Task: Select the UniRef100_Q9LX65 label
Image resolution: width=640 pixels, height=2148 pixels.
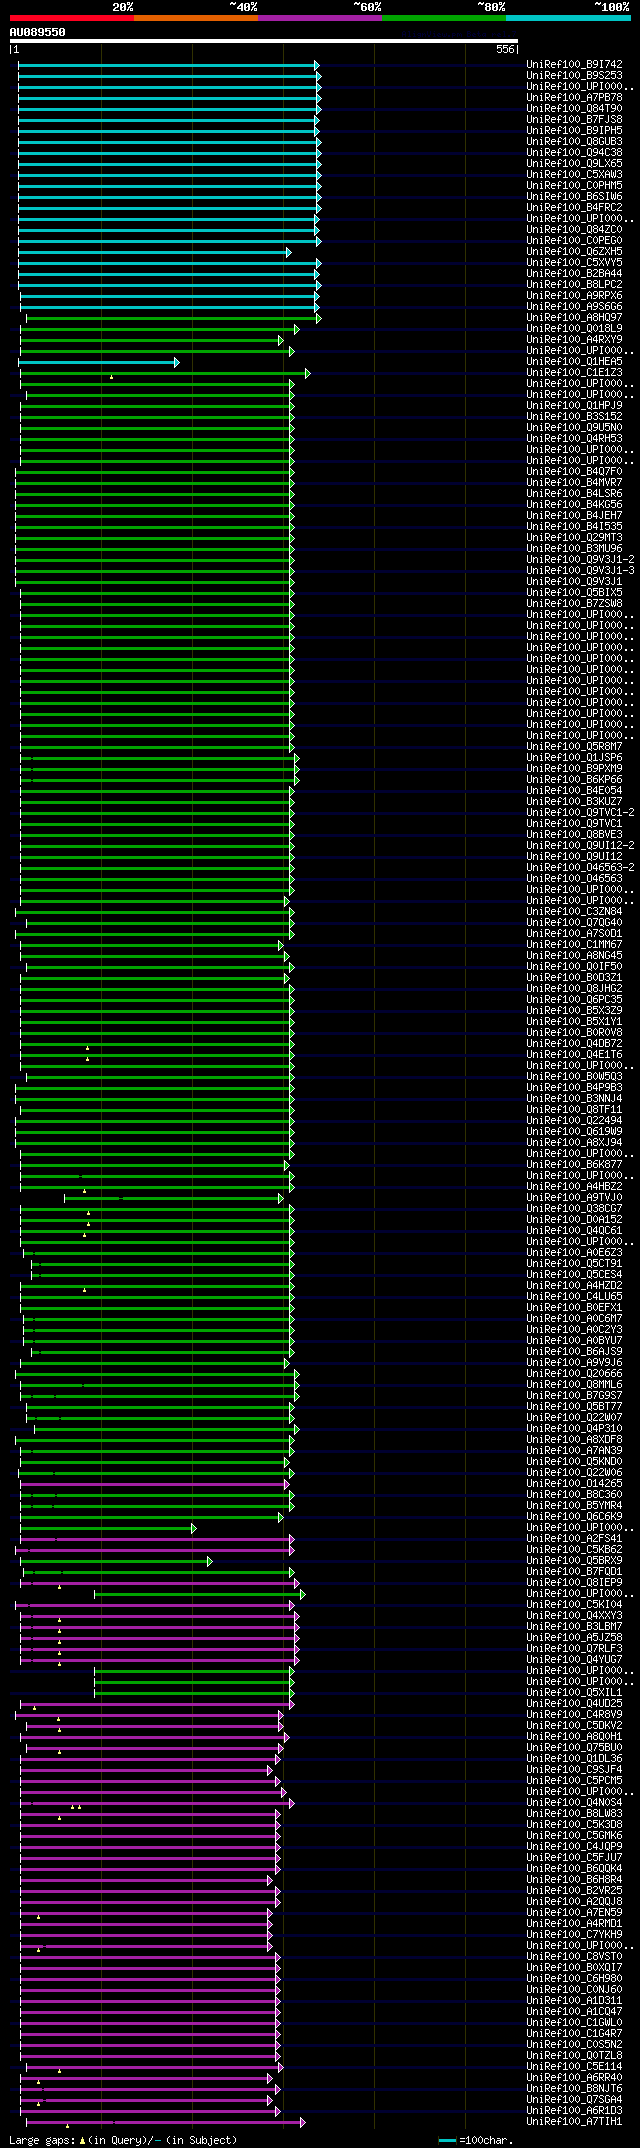Action: click(574, 163)
